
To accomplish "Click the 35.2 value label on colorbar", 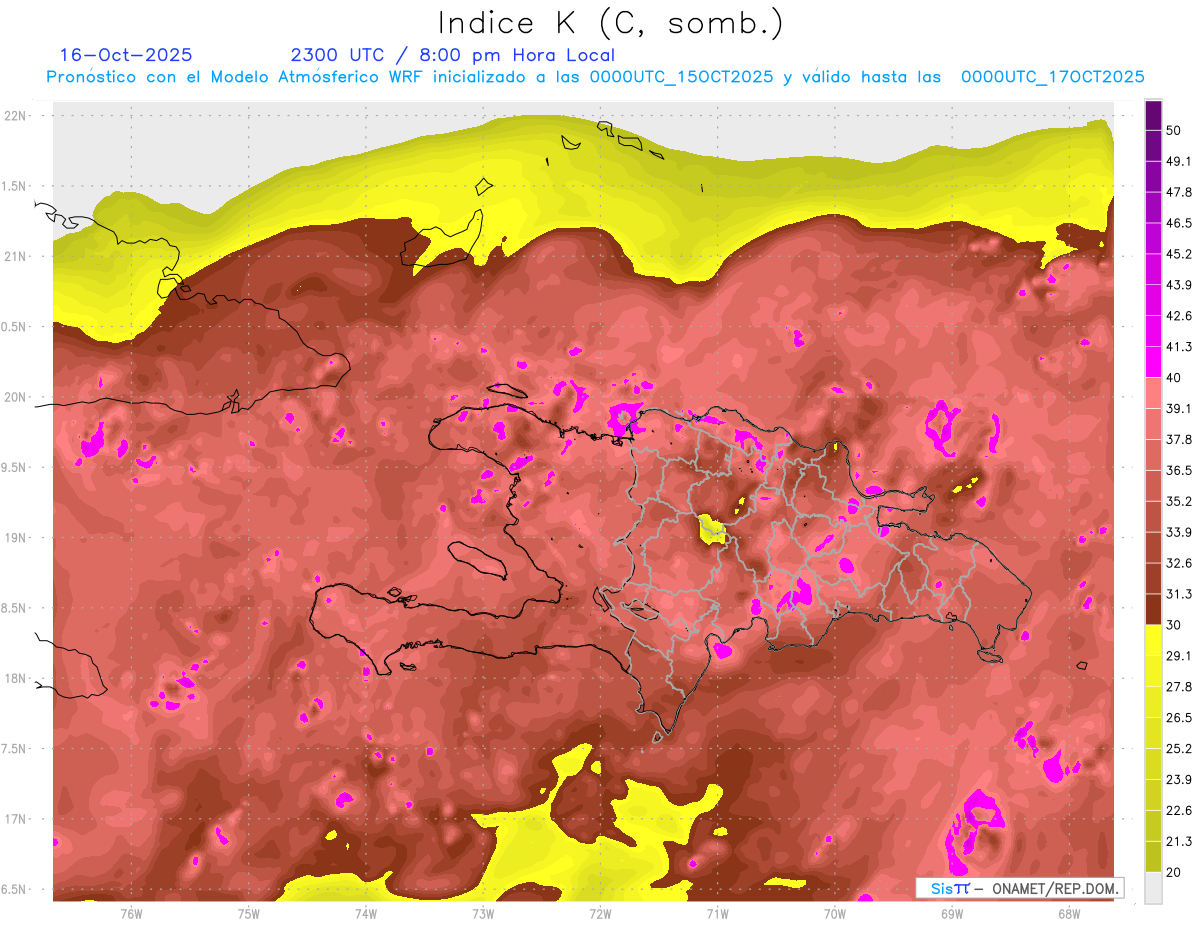I will click(1179, 501).
